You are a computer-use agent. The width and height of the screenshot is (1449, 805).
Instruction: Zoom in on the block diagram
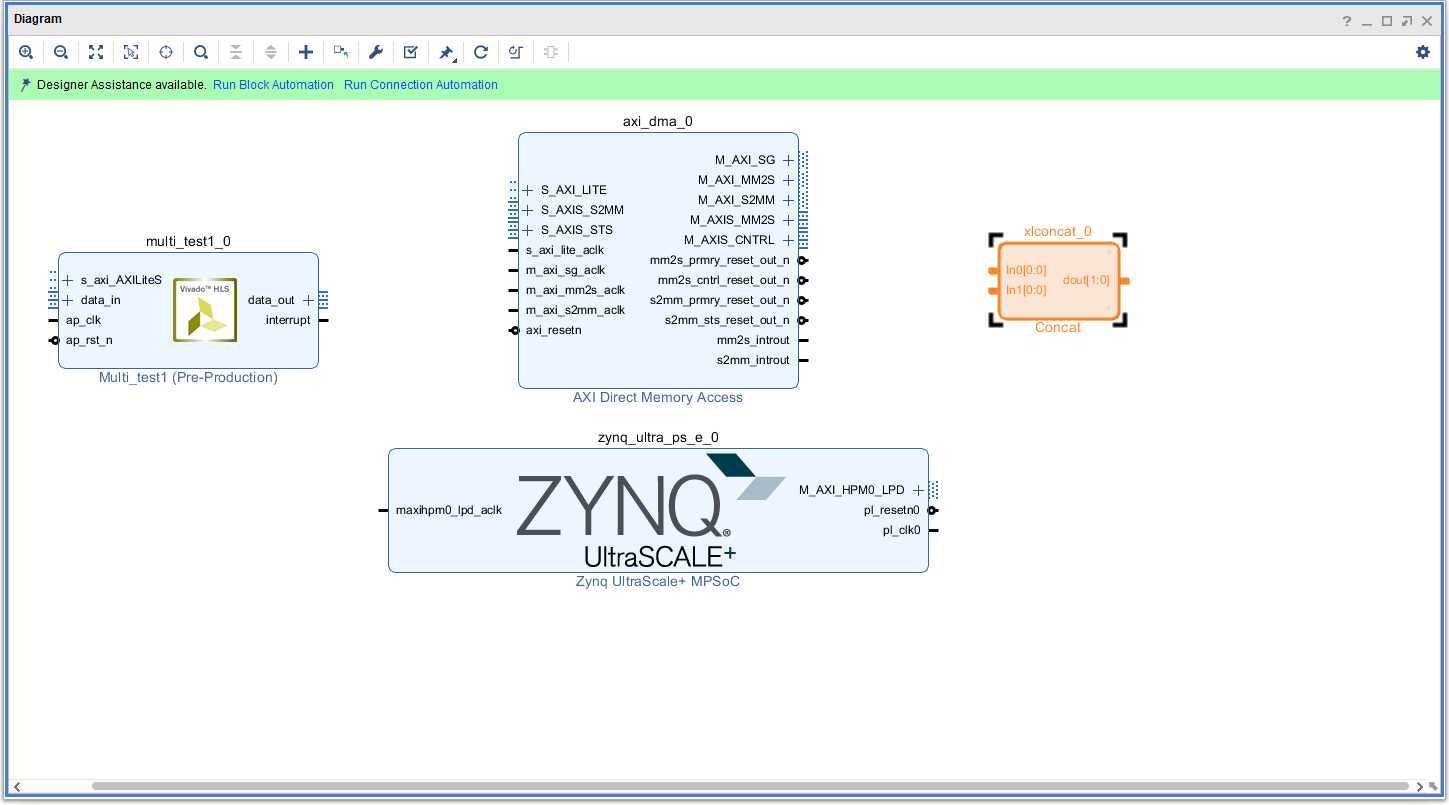pyautogui.click(x=26, y=52)
